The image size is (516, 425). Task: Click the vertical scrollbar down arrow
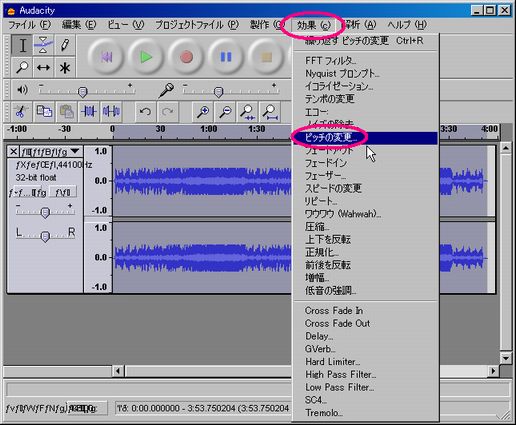pos(506,358)
